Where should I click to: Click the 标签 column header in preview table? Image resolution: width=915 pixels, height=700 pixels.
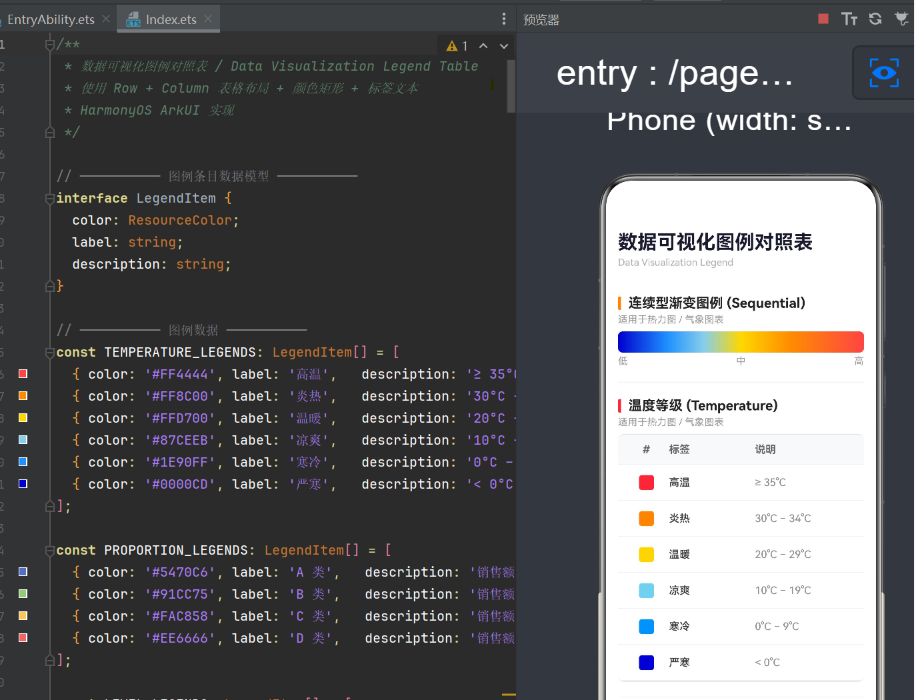point(679,449)
